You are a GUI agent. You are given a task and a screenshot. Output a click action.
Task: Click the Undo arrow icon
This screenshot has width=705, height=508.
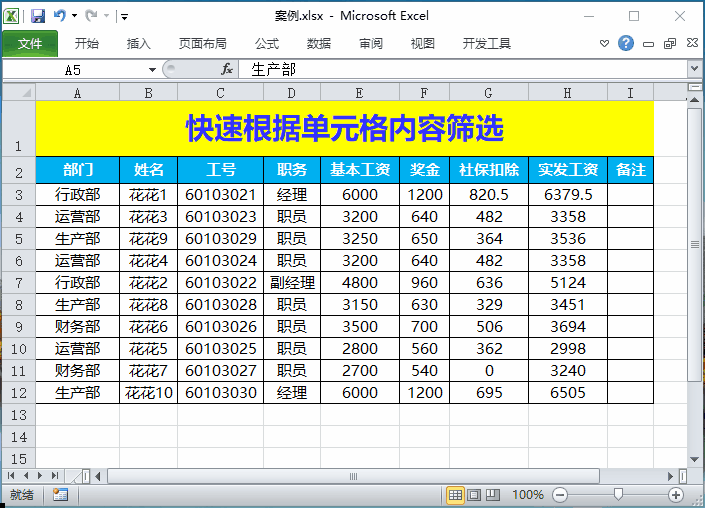coord(60,16)
